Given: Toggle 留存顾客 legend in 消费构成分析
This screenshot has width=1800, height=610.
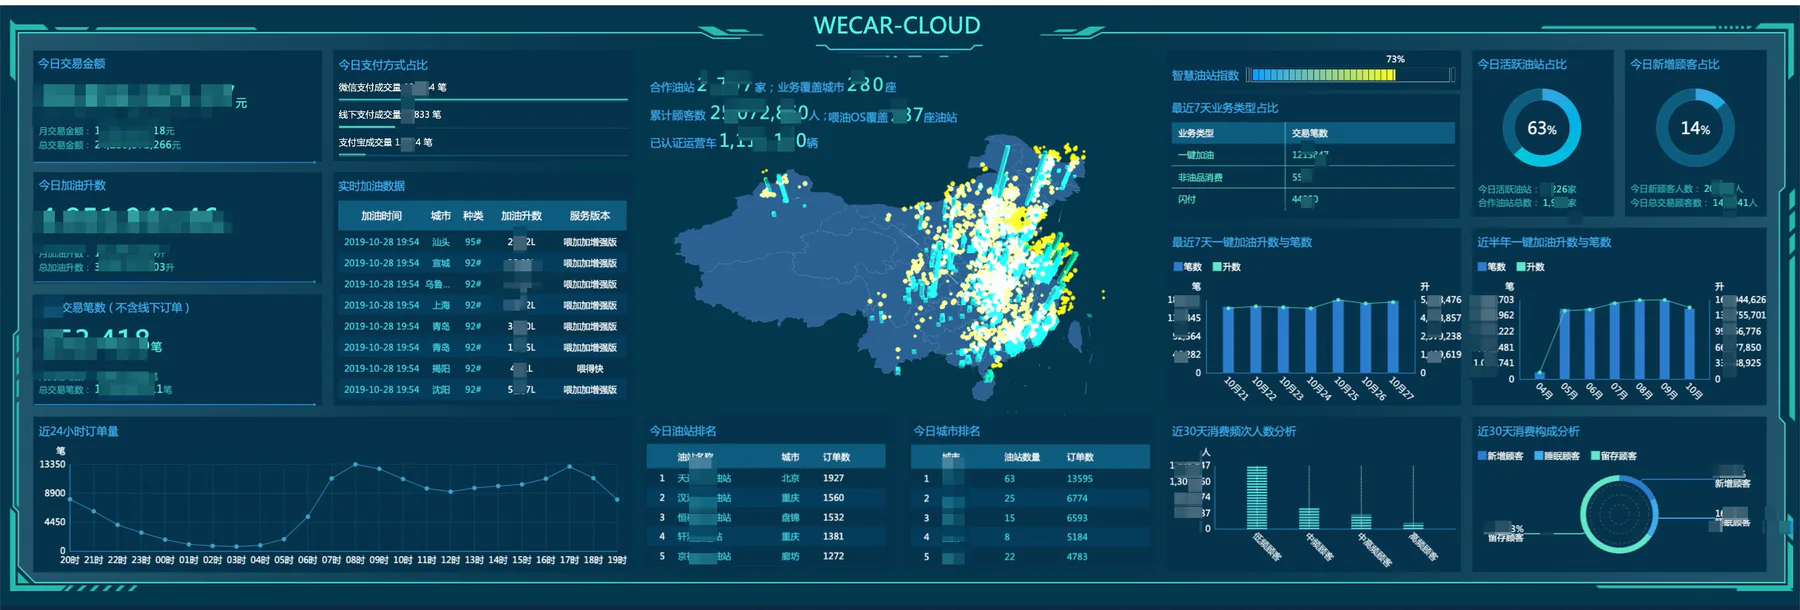Looking at the screenshot, I should pyautogui.click(x=1614, y=456).
